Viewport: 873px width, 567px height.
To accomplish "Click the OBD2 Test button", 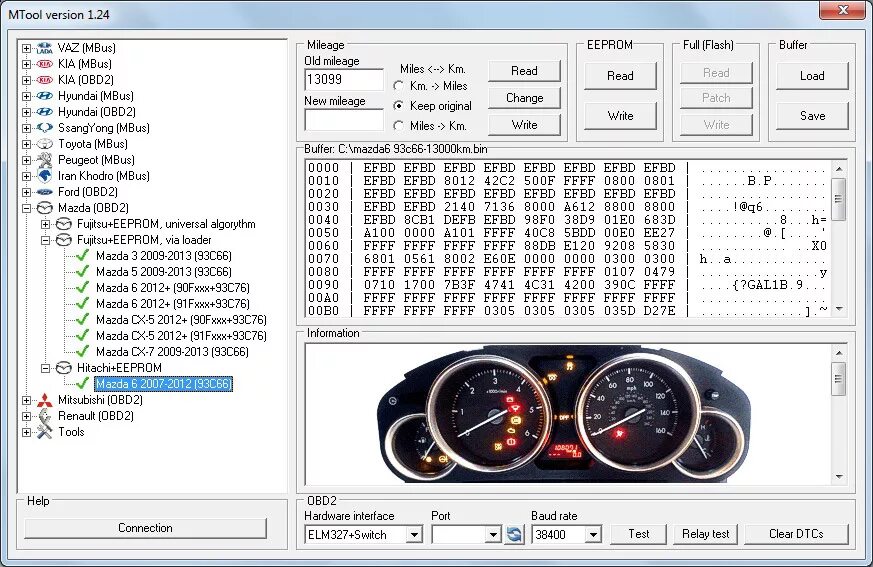I will 639,534.
